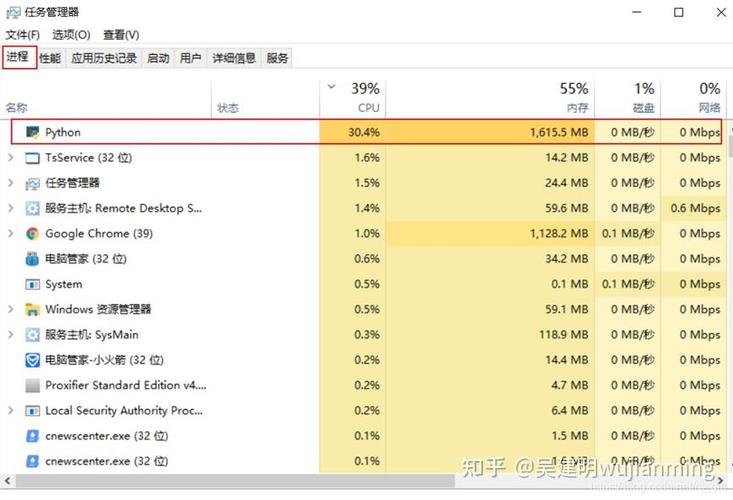Expand the 任务管理器 process group
733x500 pixels.
(10, 183)
